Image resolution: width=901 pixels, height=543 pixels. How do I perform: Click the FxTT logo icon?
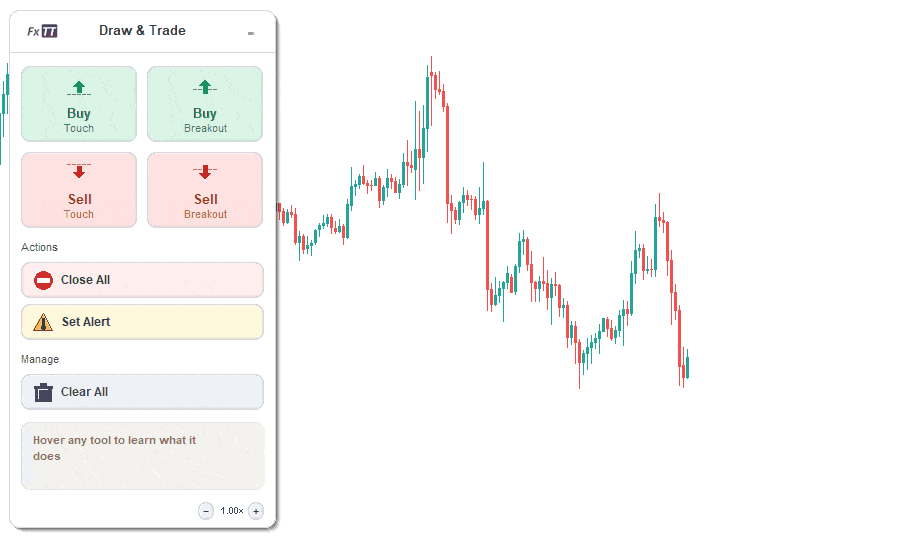(x=43, y=31)
